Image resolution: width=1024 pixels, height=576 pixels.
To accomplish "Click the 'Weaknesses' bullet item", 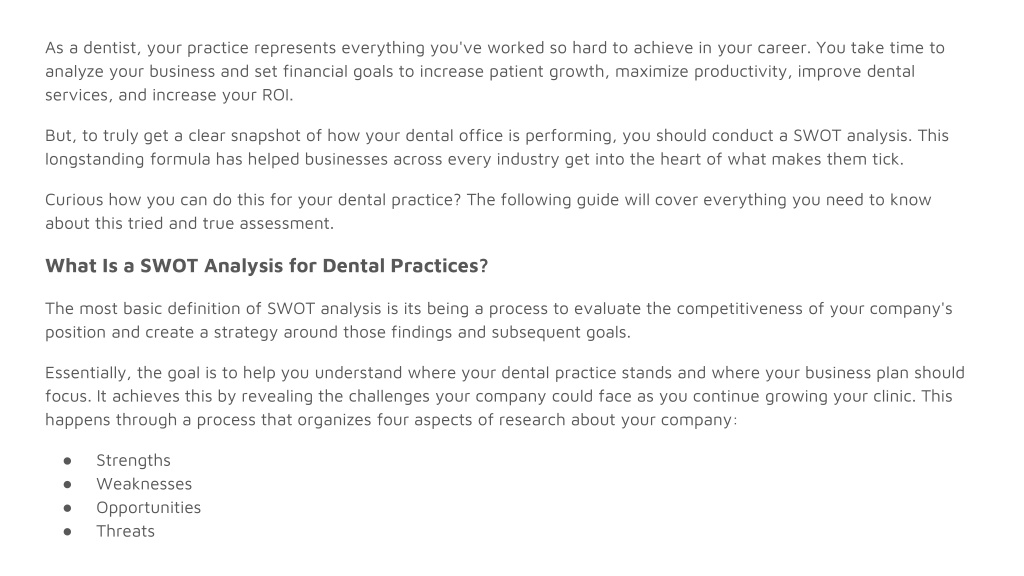I will [x=144, y=484].
